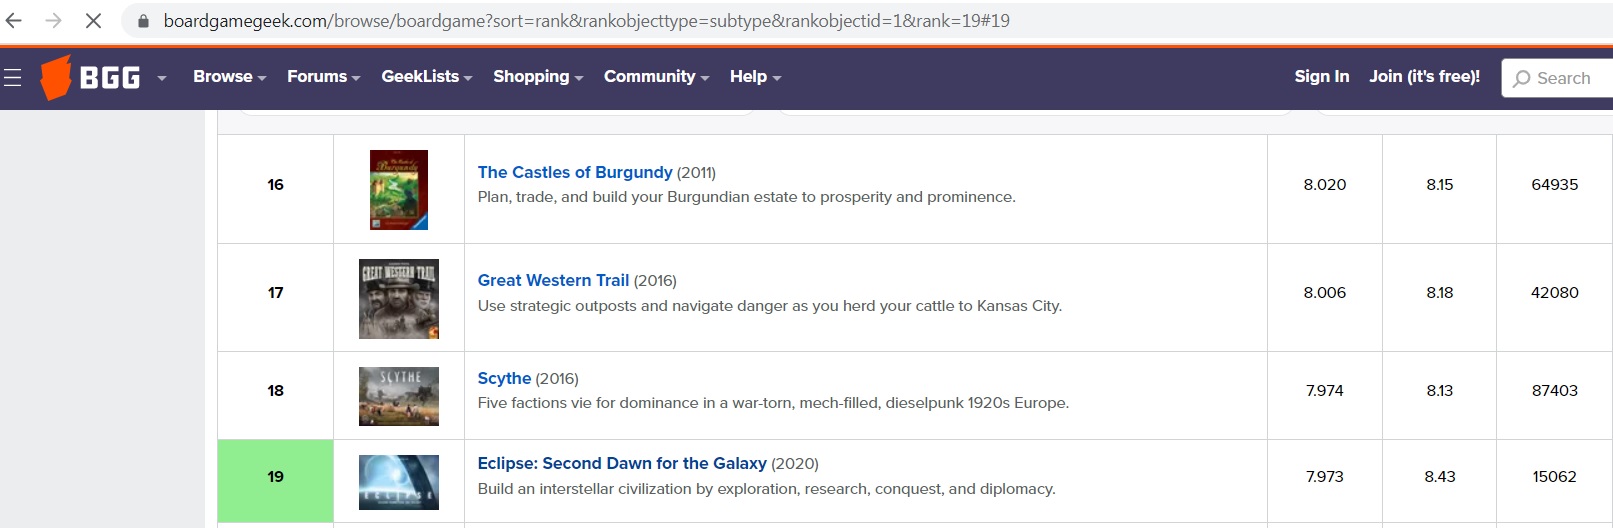
Task: Open the hamburger menu icon
Action: tap(12, 77)
